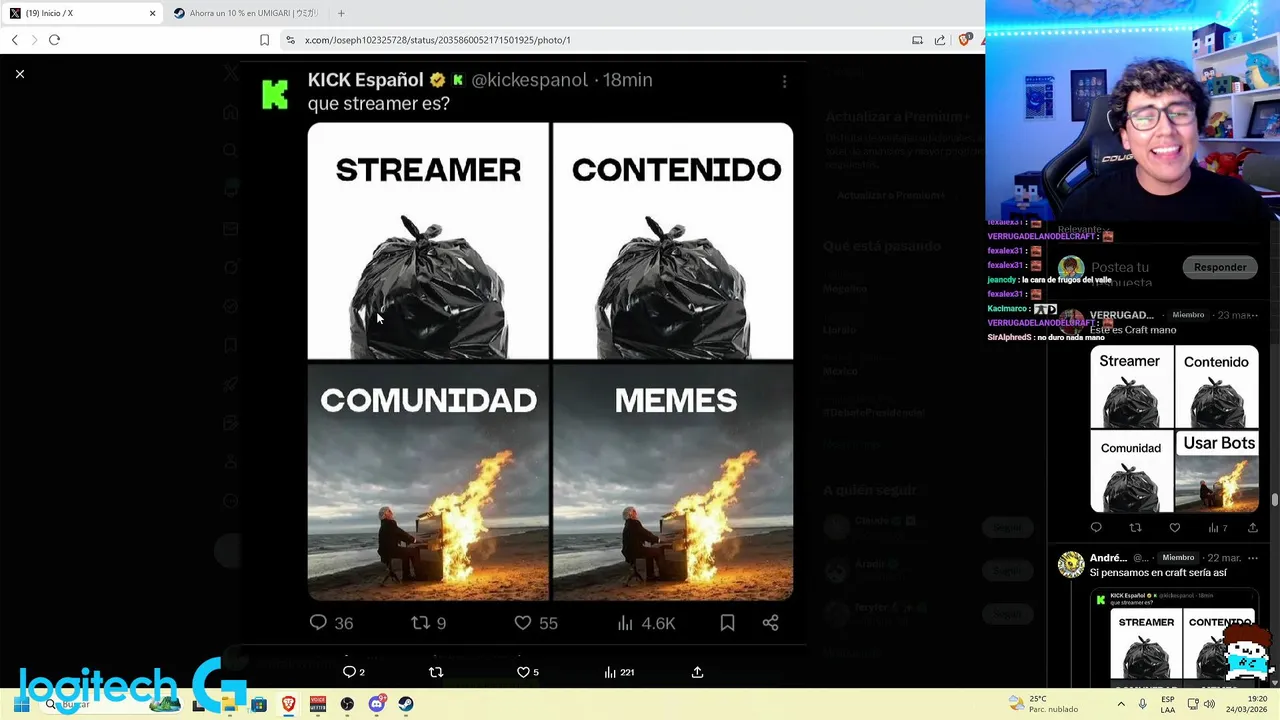Click the browser bookmark icon
This screenshot has width=1280, height=720.
[264, 40]
